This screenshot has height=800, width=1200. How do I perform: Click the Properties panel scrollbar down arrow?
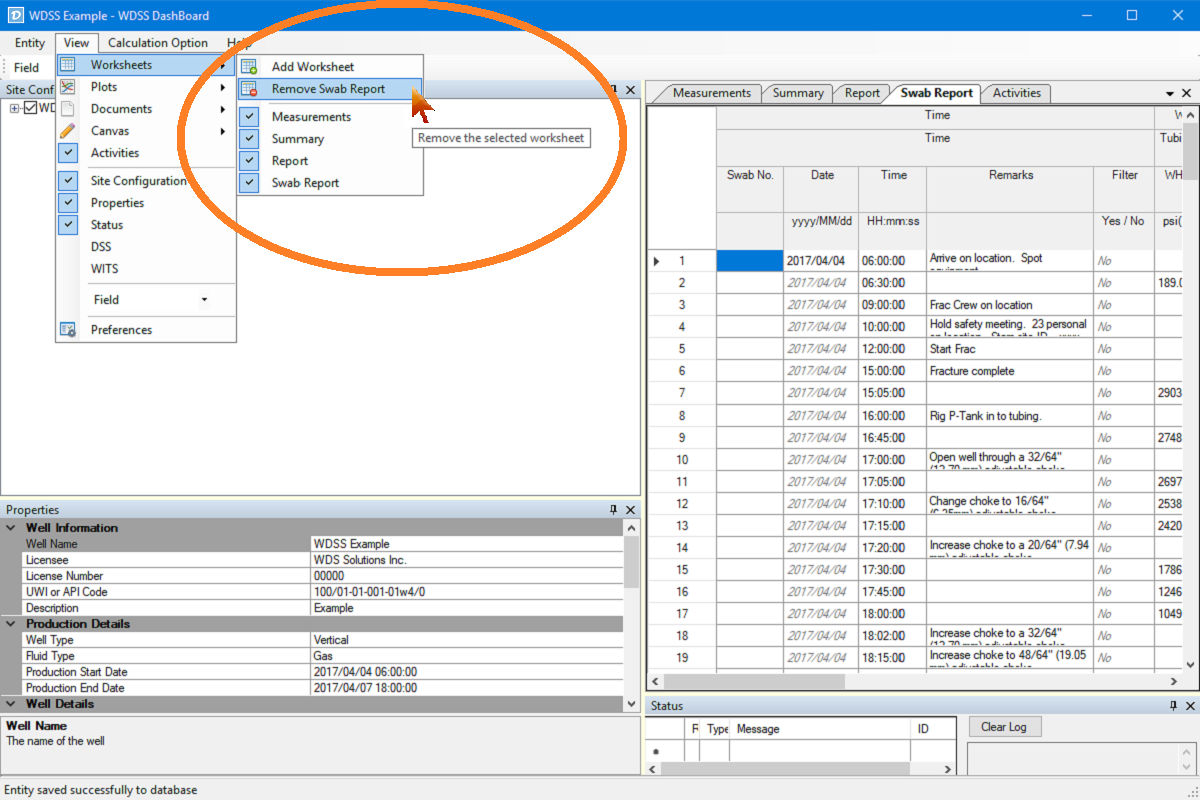click(x=631, y=704)
